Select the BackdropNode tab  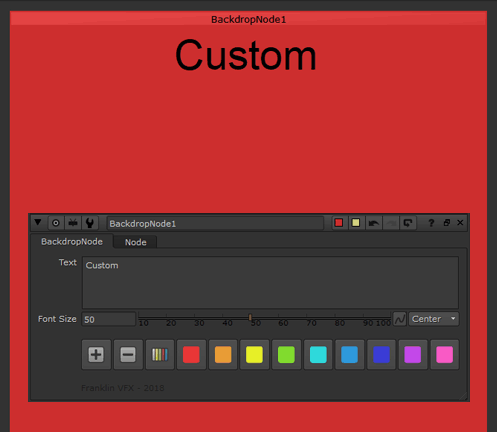[x=72, y=242]
